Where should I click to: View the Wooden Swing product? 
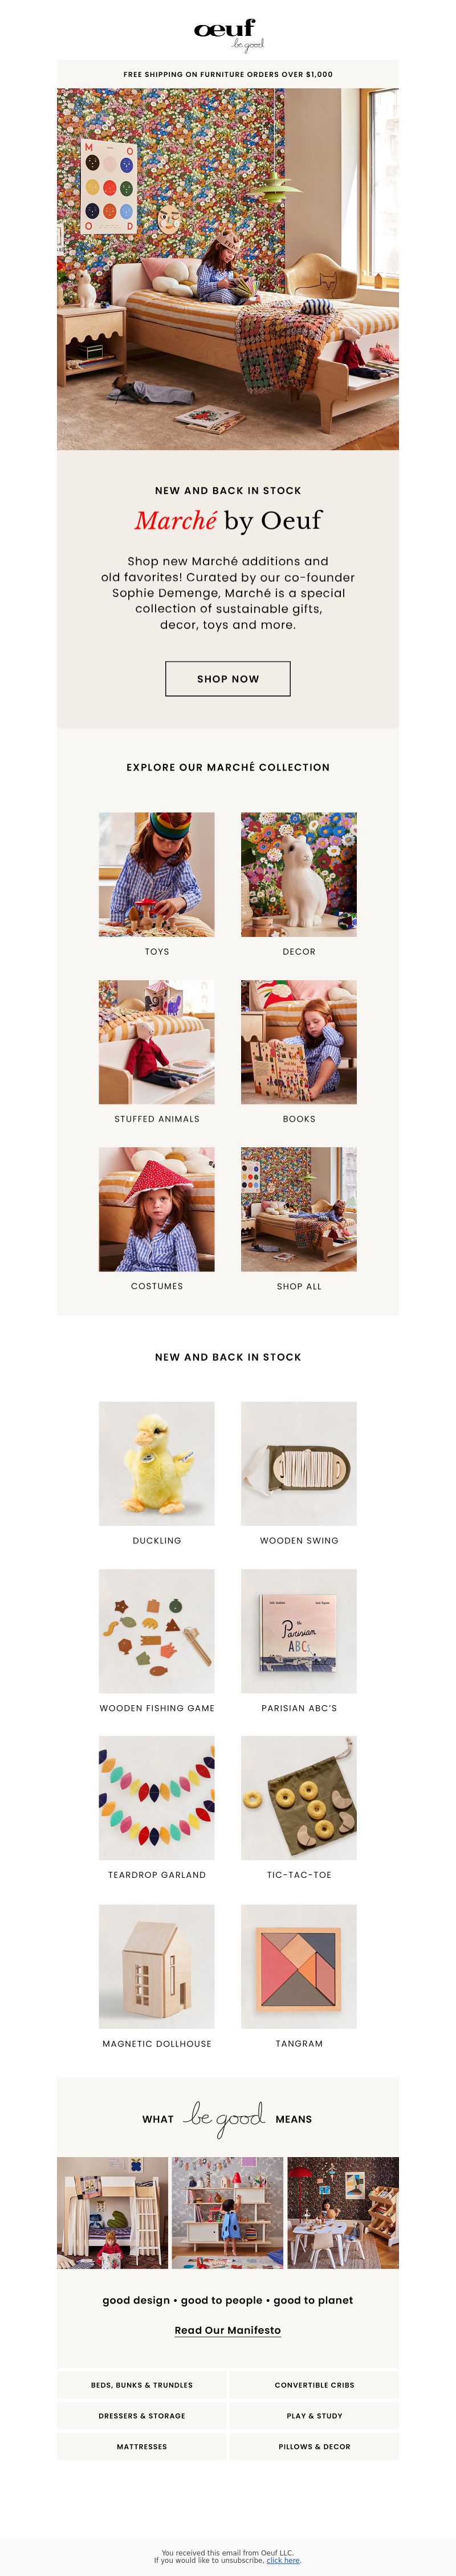click(299, 1463)
